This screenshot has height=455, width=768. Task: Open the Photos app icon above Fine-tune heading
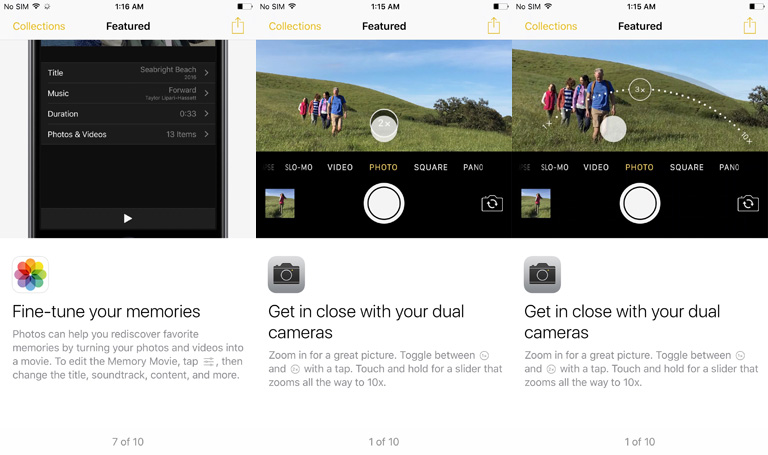tap(30, 274)
